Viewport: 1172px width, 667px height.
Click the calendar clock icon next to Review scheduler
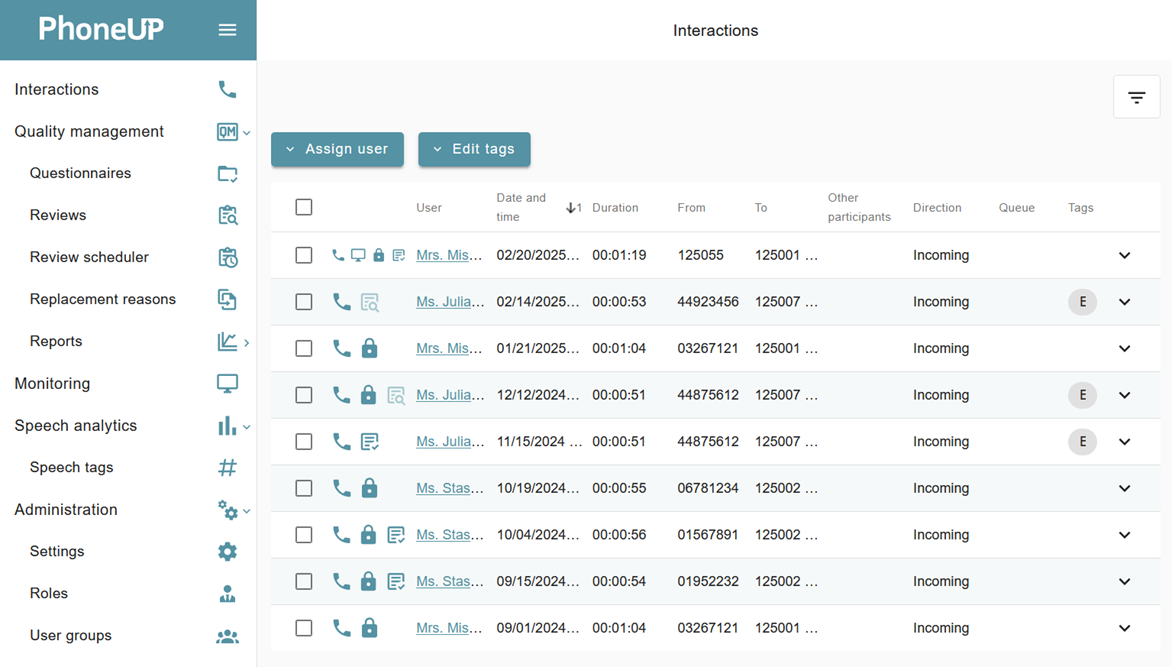tap(227, 257)
